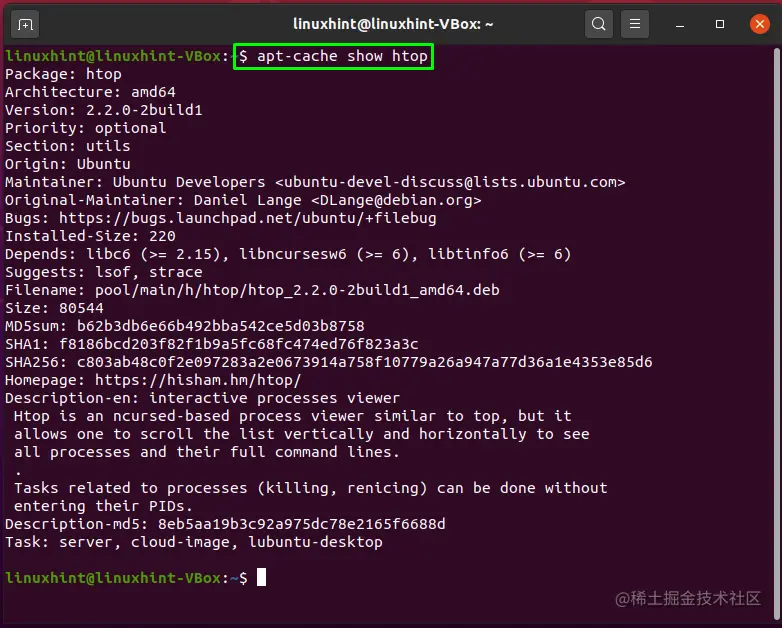
Task: Click the line 'Package: htop'
Action: click(63, 74)
